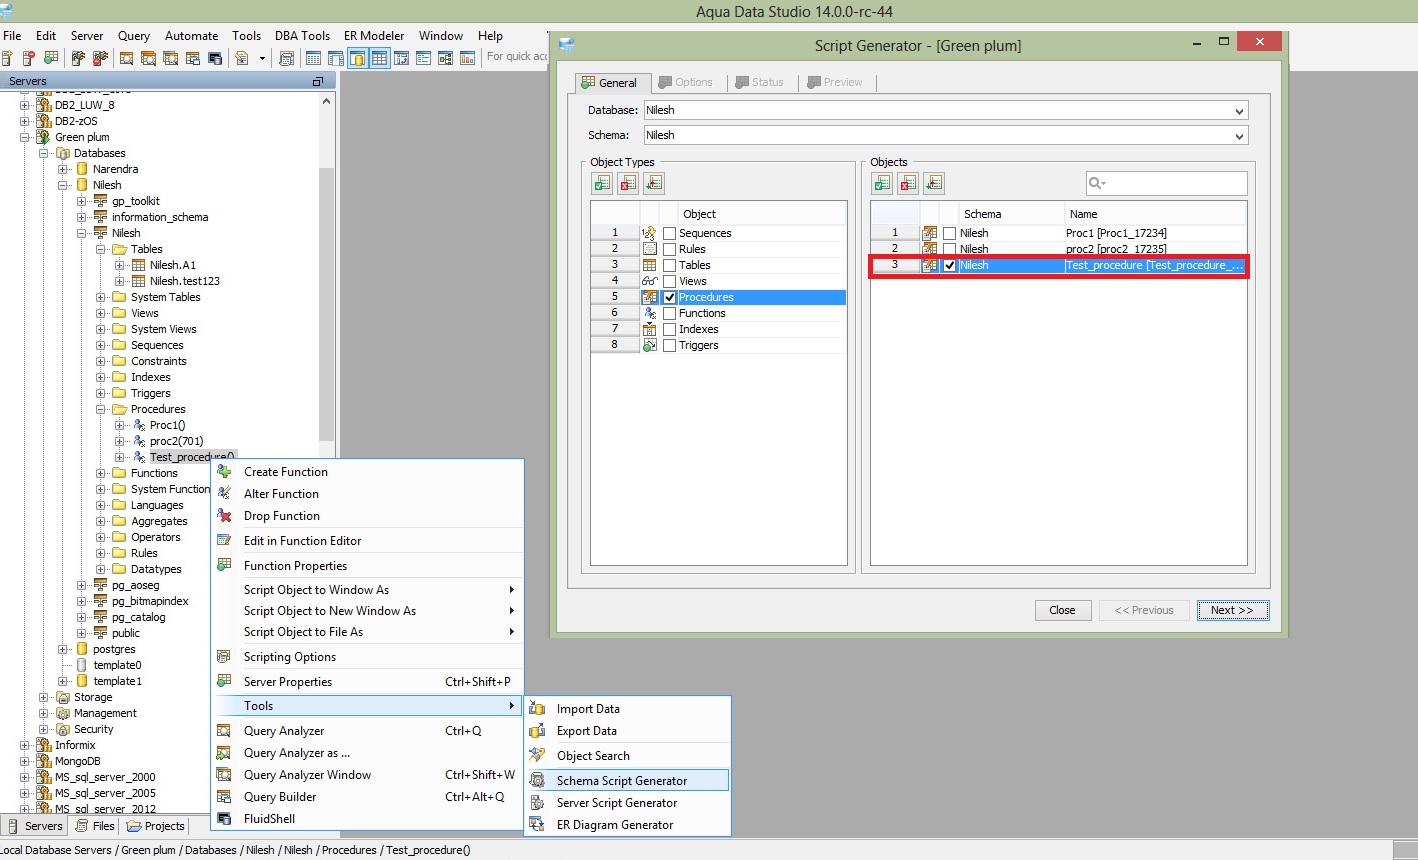
Task: Check the Functions object type checkbox
Action: point(670,313)
